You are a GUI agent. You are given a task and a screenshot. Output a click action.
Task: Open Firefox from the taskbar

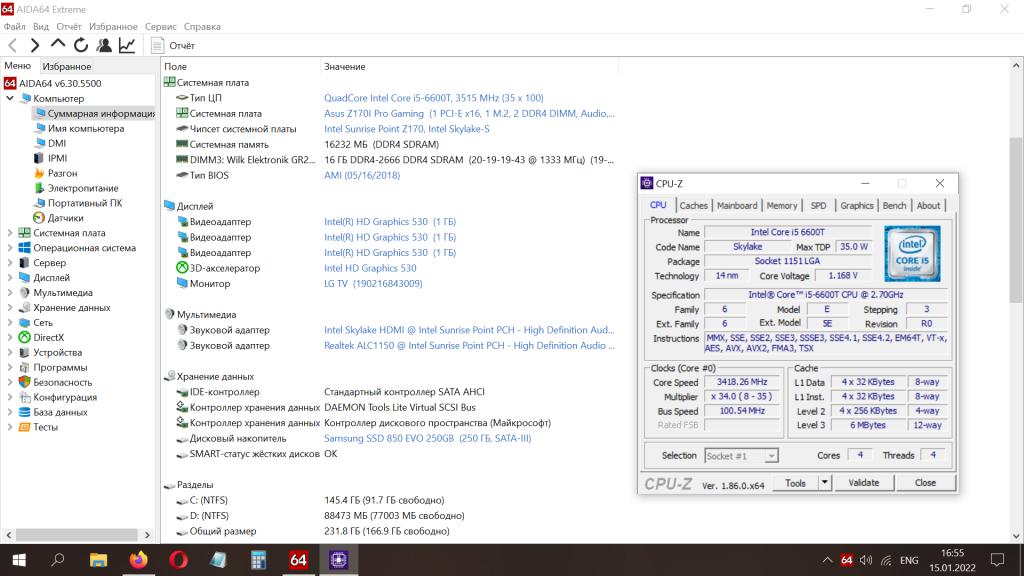(137, 559)
